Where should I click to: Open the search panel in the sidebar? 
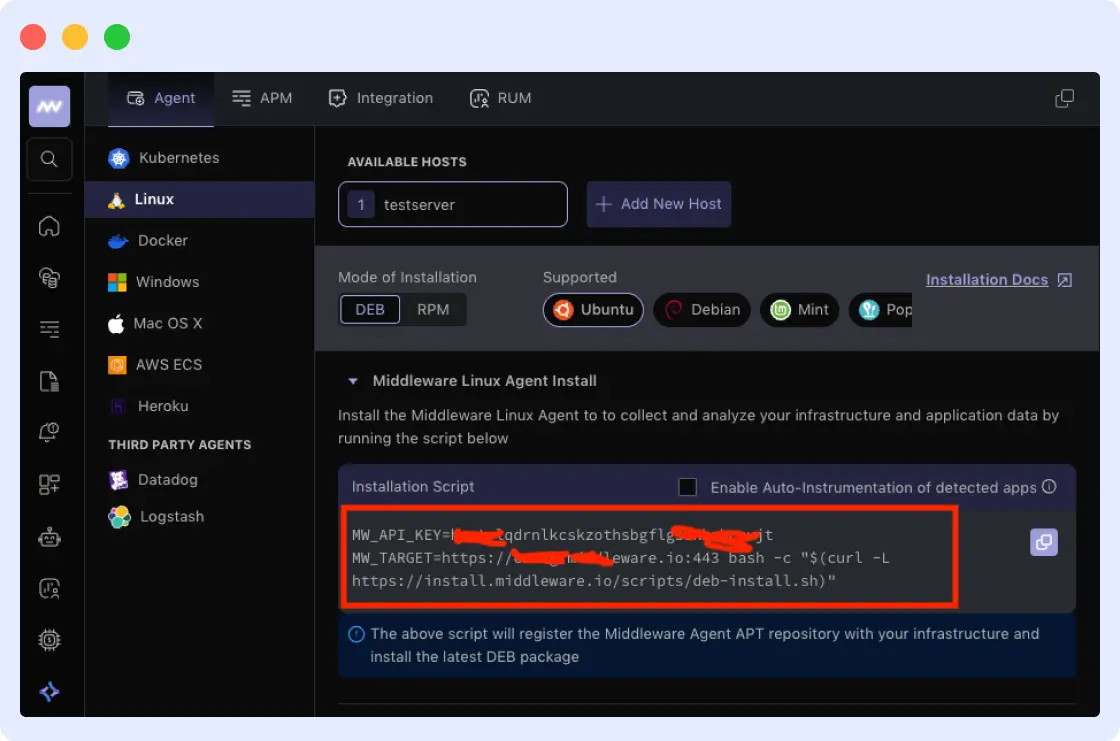click(x=49, y=159)
